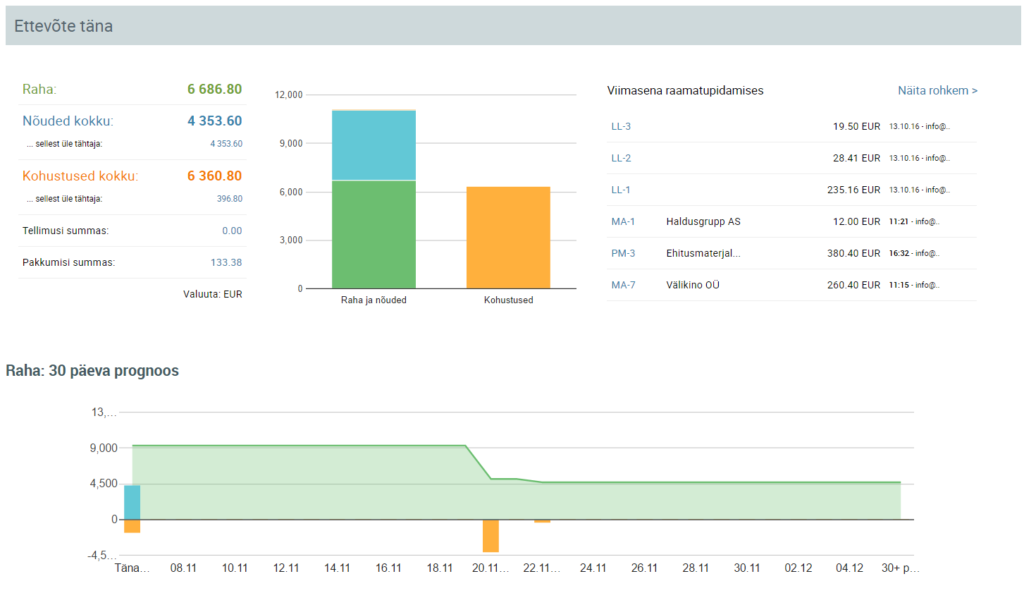
Task: Click the 'Valuuta: EUR' text
Action: coord(212,294)
